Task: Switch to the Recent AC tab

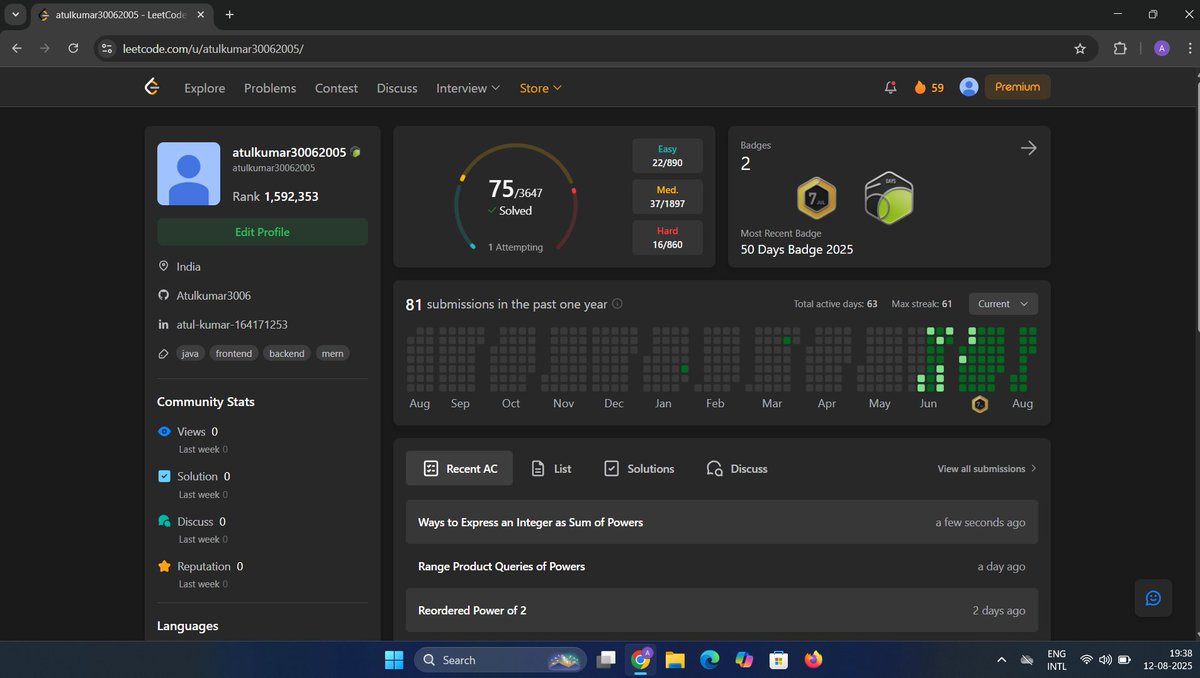Action: click(459, 468)
